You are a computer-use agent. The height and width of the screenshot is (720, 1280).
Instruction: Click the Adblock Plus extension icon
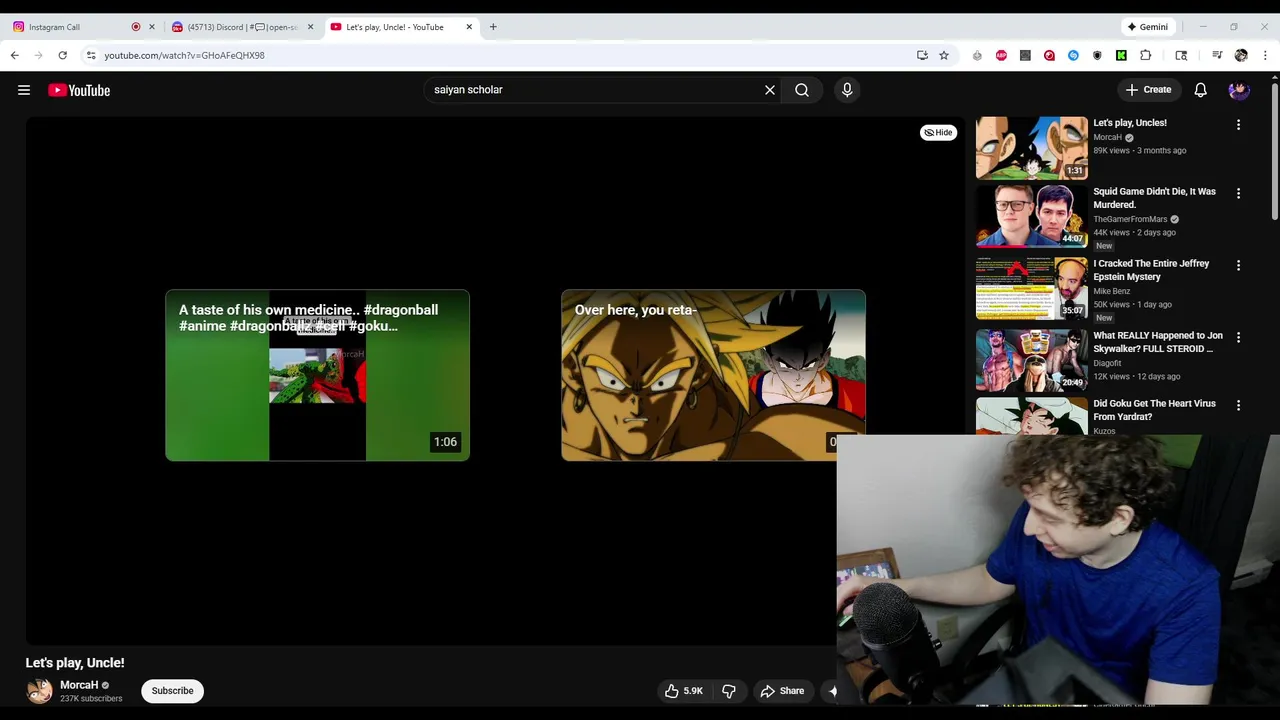coord(1001,55)
